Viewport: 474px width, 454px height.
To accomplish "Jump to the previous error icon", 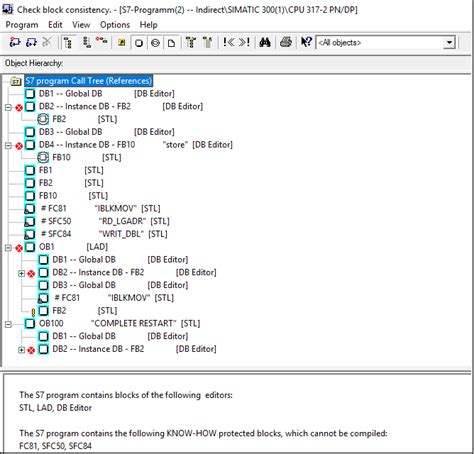I will 229,42.
